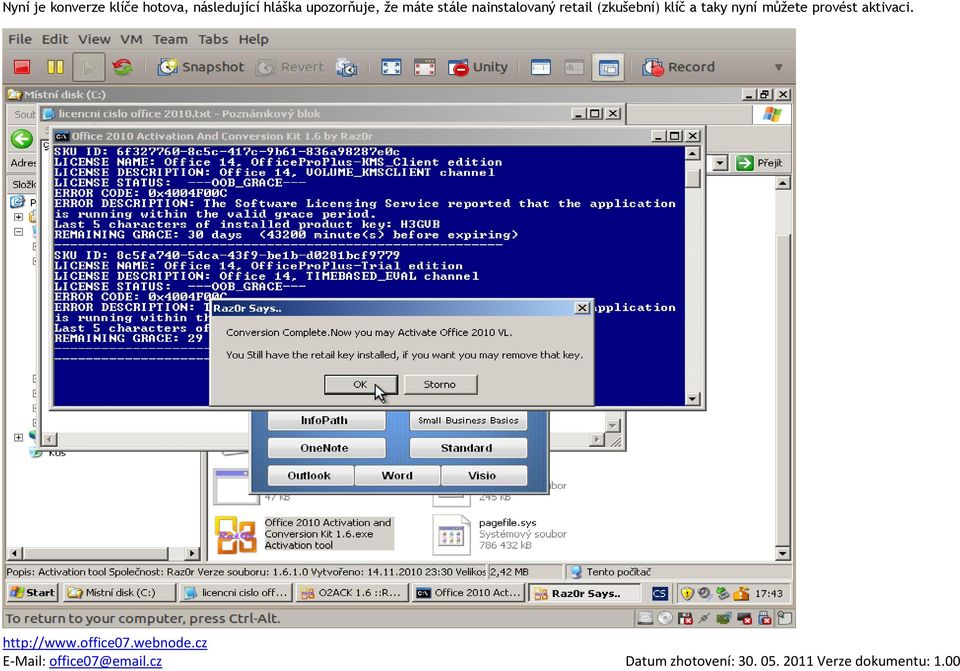This screenshot has height=671, width=960.
Task: Click the folder tree horizontal scrollbar right arrow
Action: click(192, 553)
